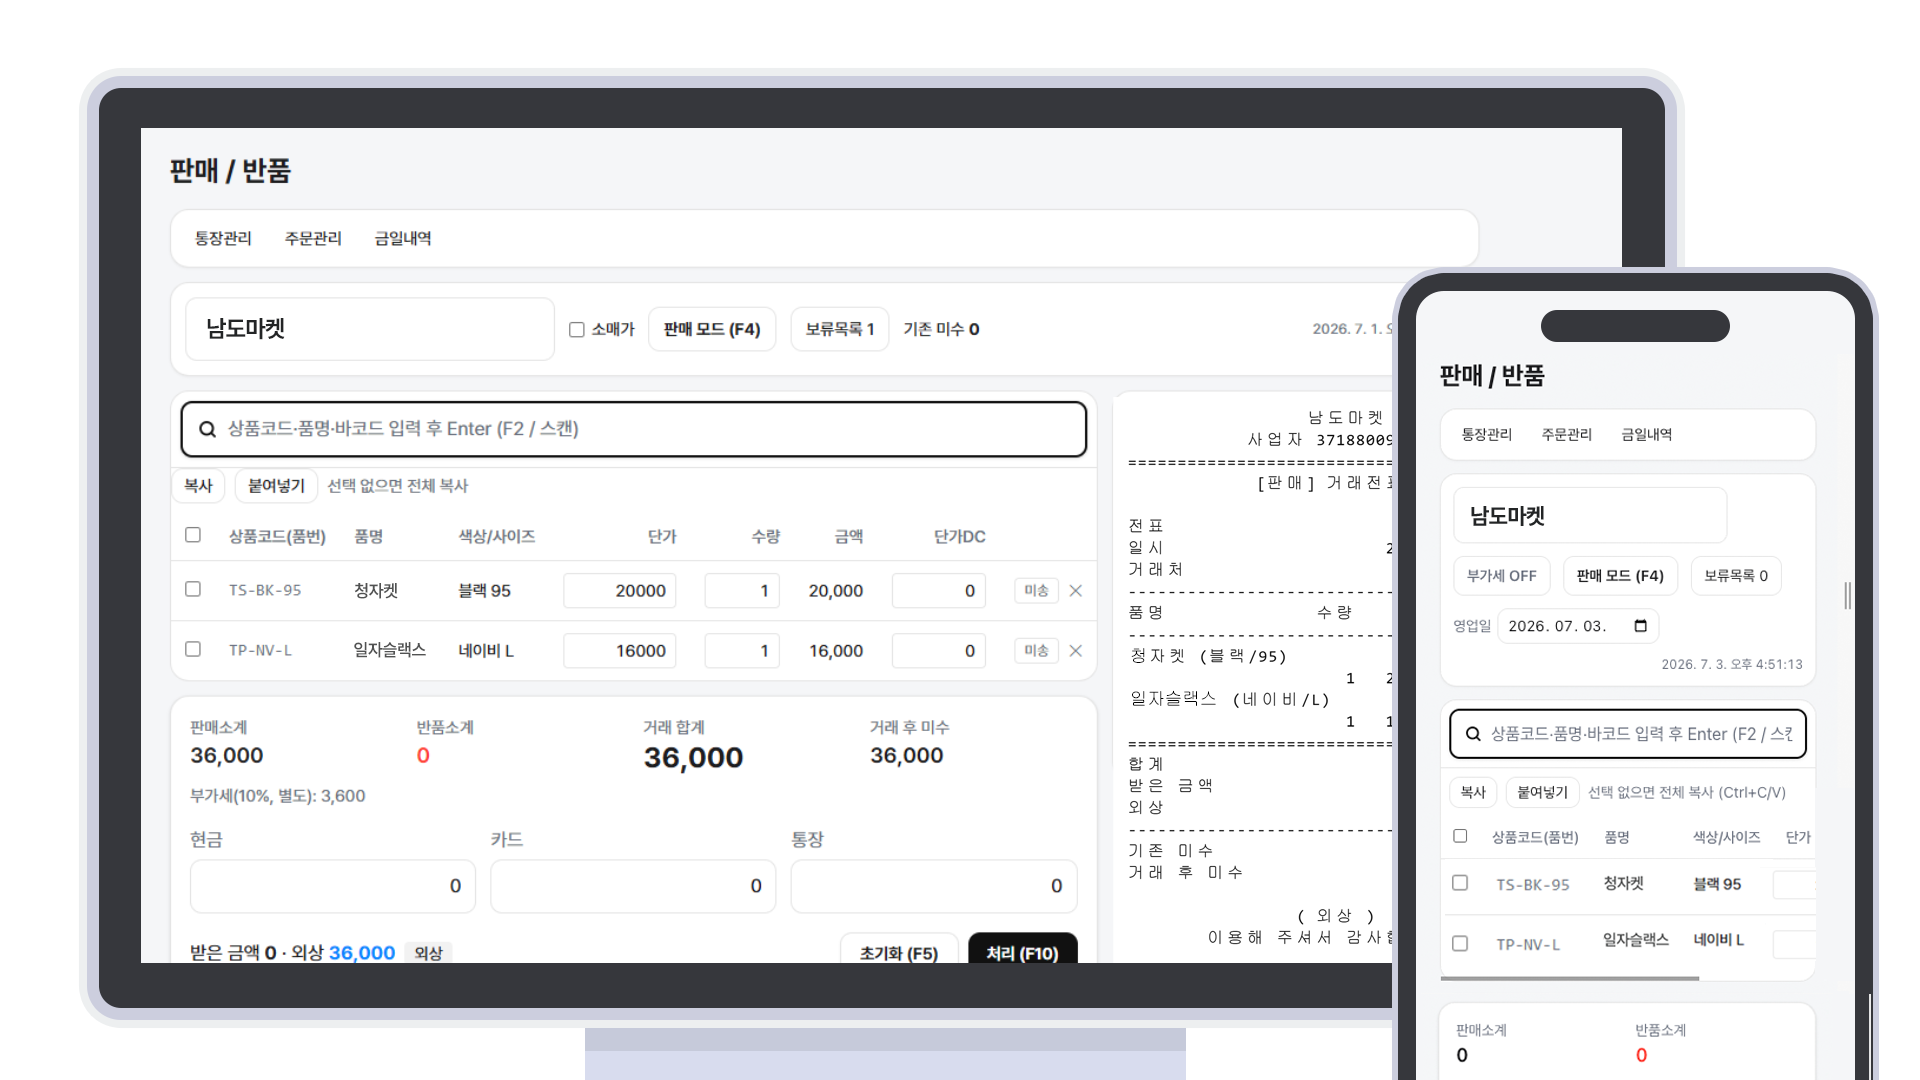
Task: Click the phone table horizontal scrollbar
Action: point(1570,978)
